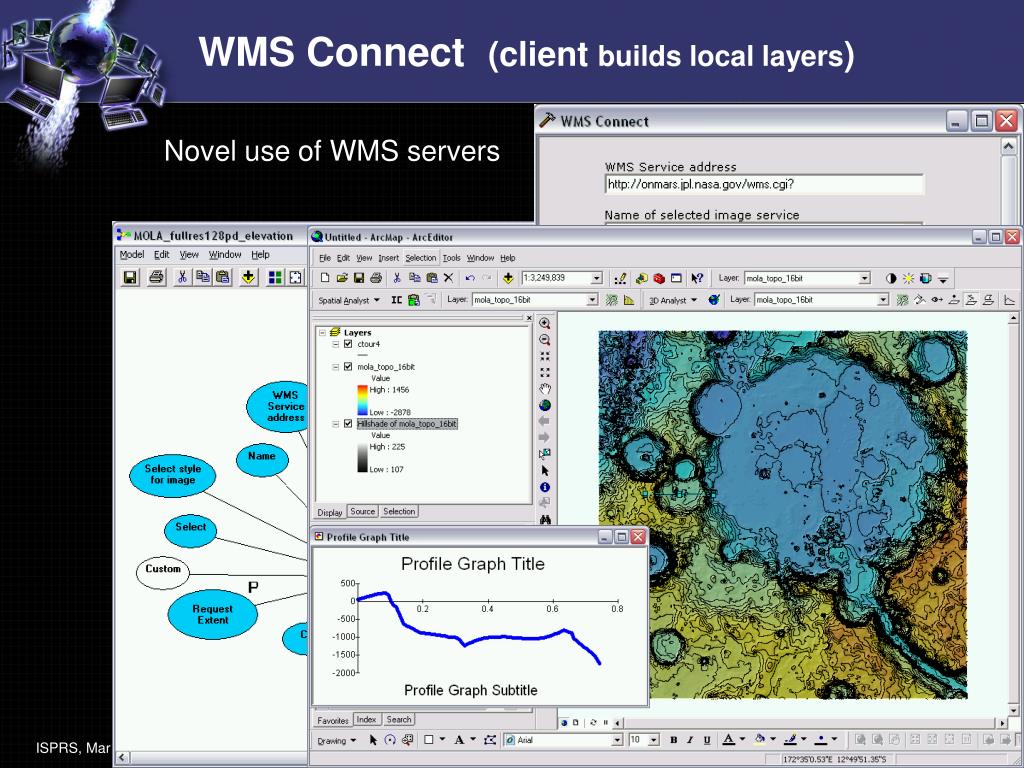Viewport: 1024px width, 768px height.
Task: Open the Selection menu in ArcMap
Action: click(421, 258)
